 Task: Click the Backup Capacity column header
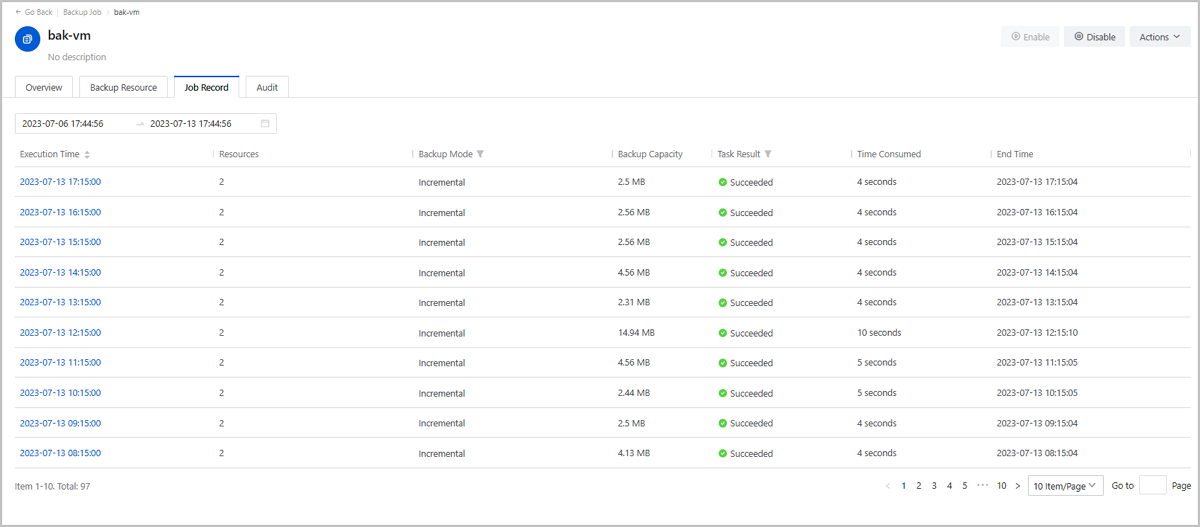tap(650, 154)
